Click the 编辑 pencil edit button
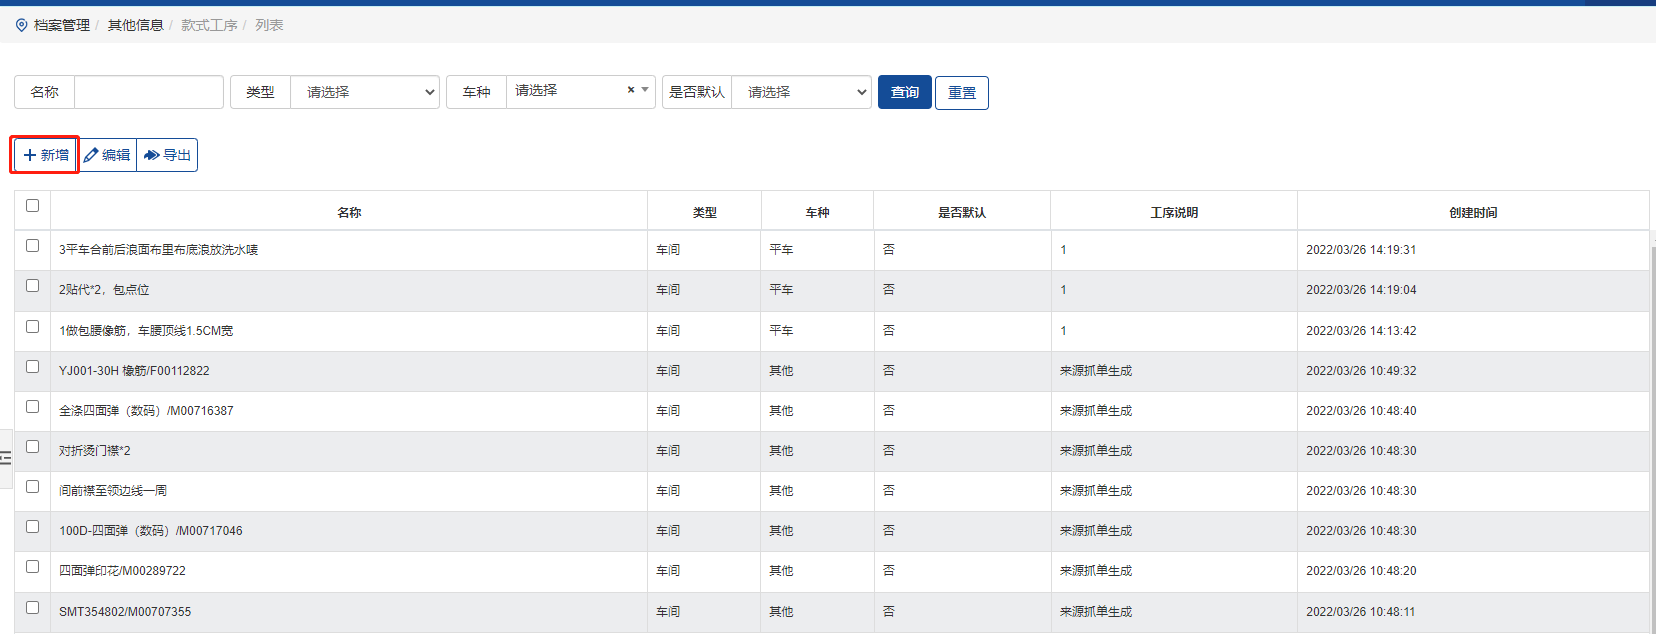Viewport: 1656px width, 634px height. point(107,155)
